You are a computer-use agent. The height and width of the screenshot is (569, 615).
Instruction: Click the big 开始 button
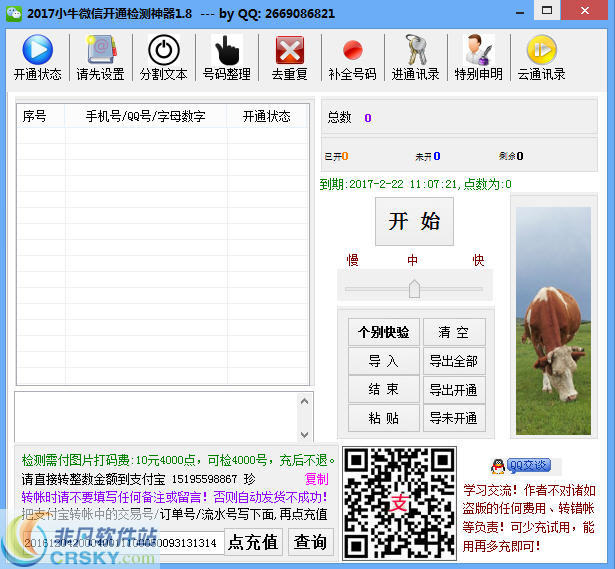point(414,221)
